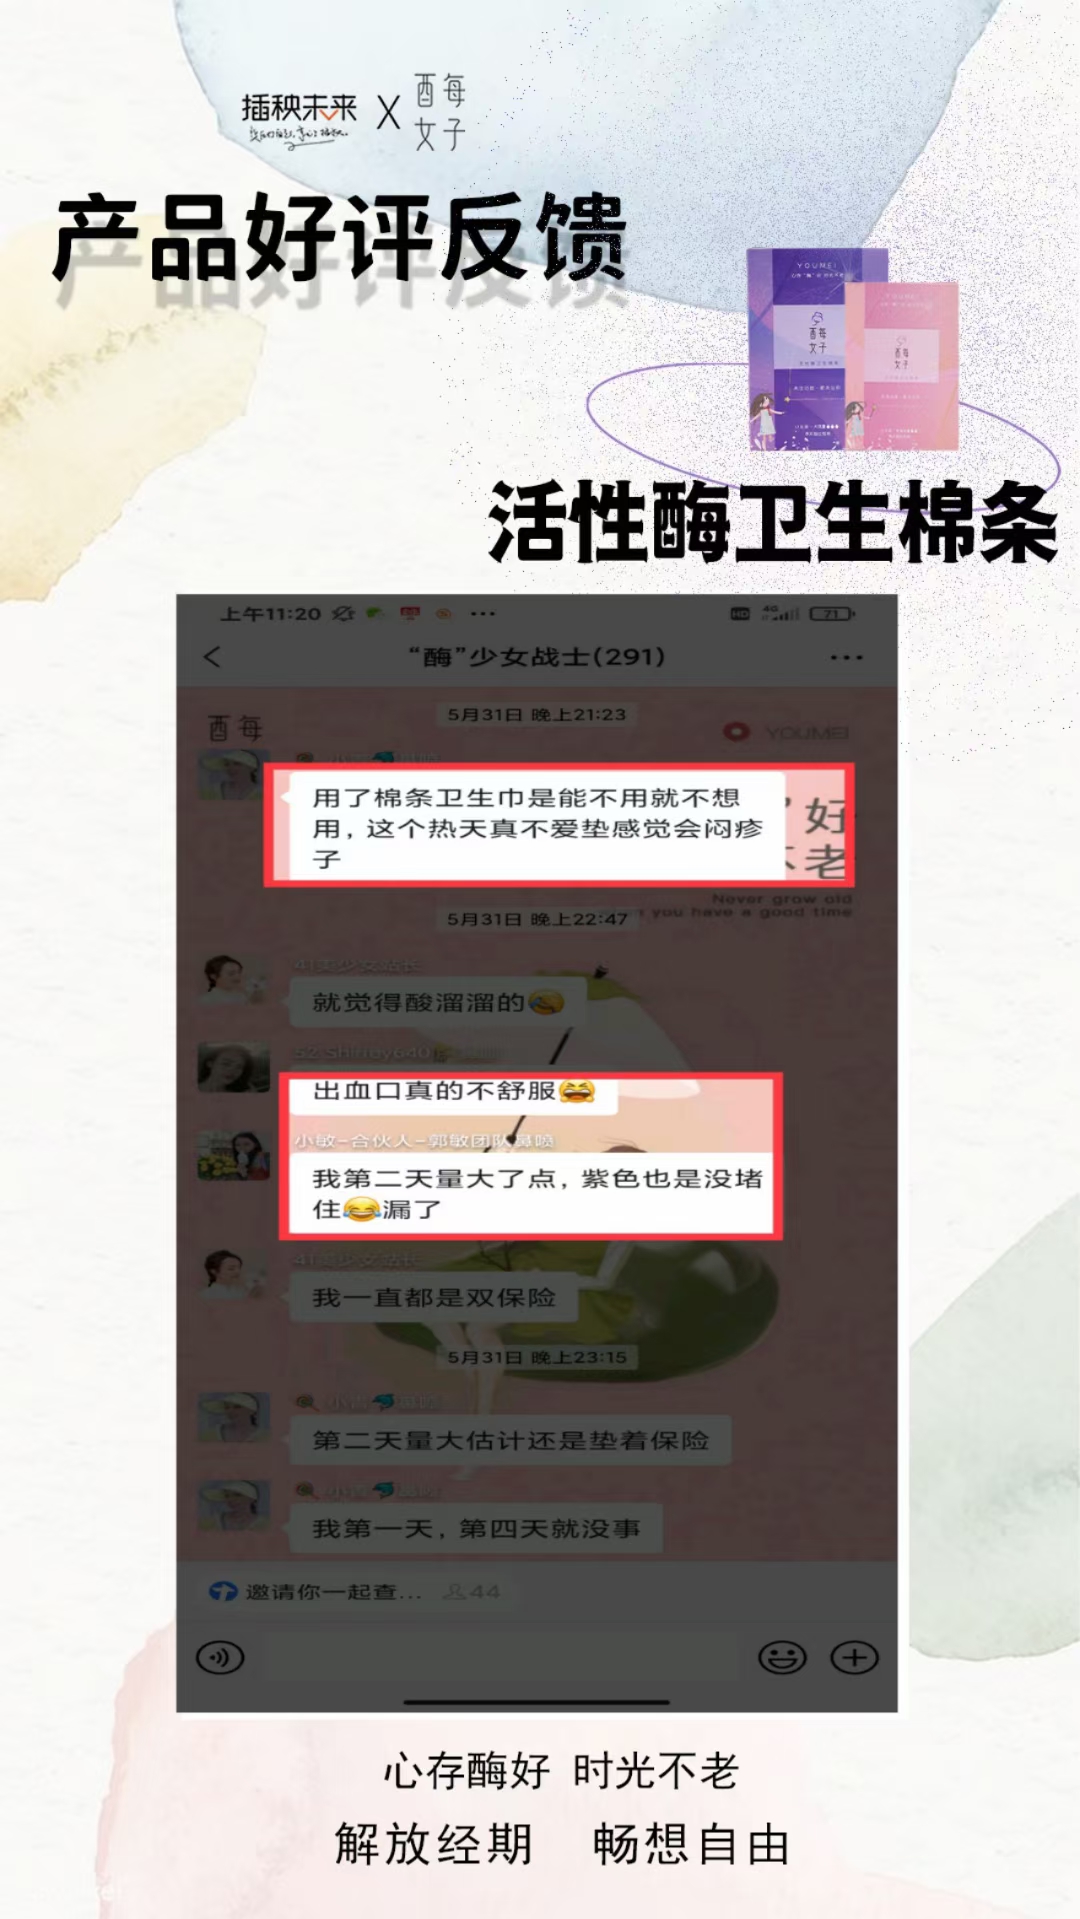Viewport: 1080px width, 1919px height.
Task: Click the message text input field
Action: click(499, 1658)
